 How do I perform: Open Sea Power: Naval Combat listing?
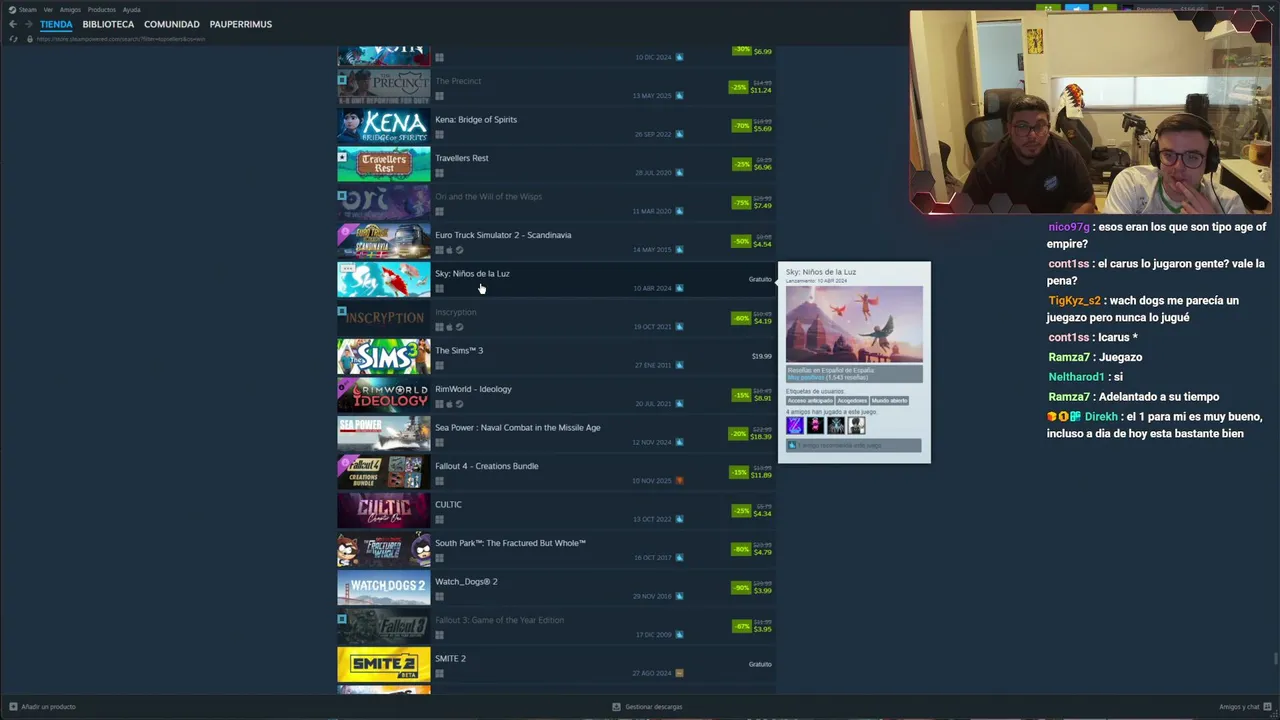coord(518,428)
